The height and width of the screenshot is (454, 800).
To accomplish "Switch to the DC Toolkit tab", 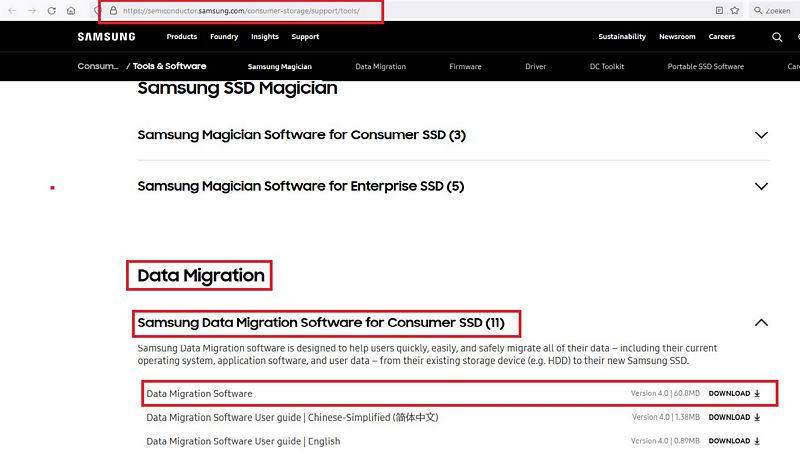I will [607, 67].
